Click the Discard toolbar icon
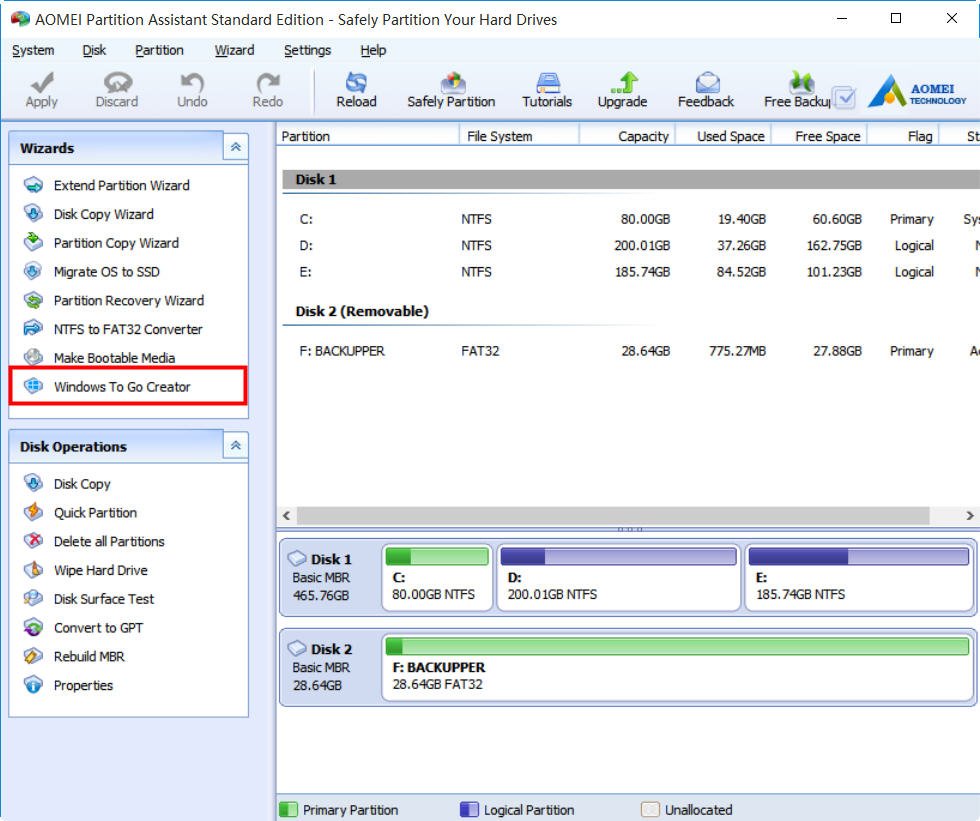This screenshot has width=980, height=821. [x=117, y=82]
